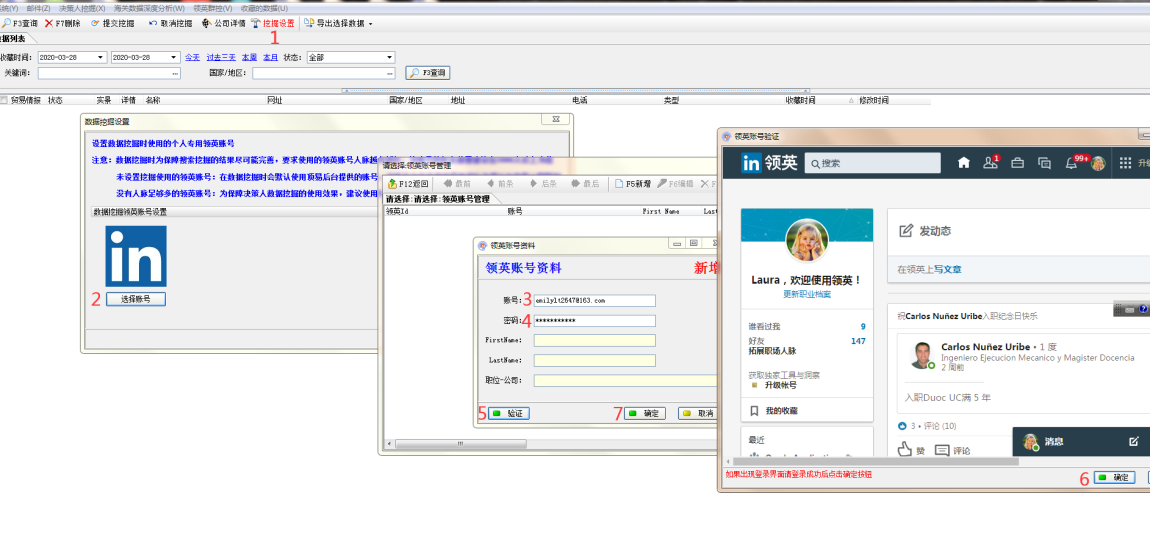Click 确定 in 领英账号资料 dialog

point(645,413)
